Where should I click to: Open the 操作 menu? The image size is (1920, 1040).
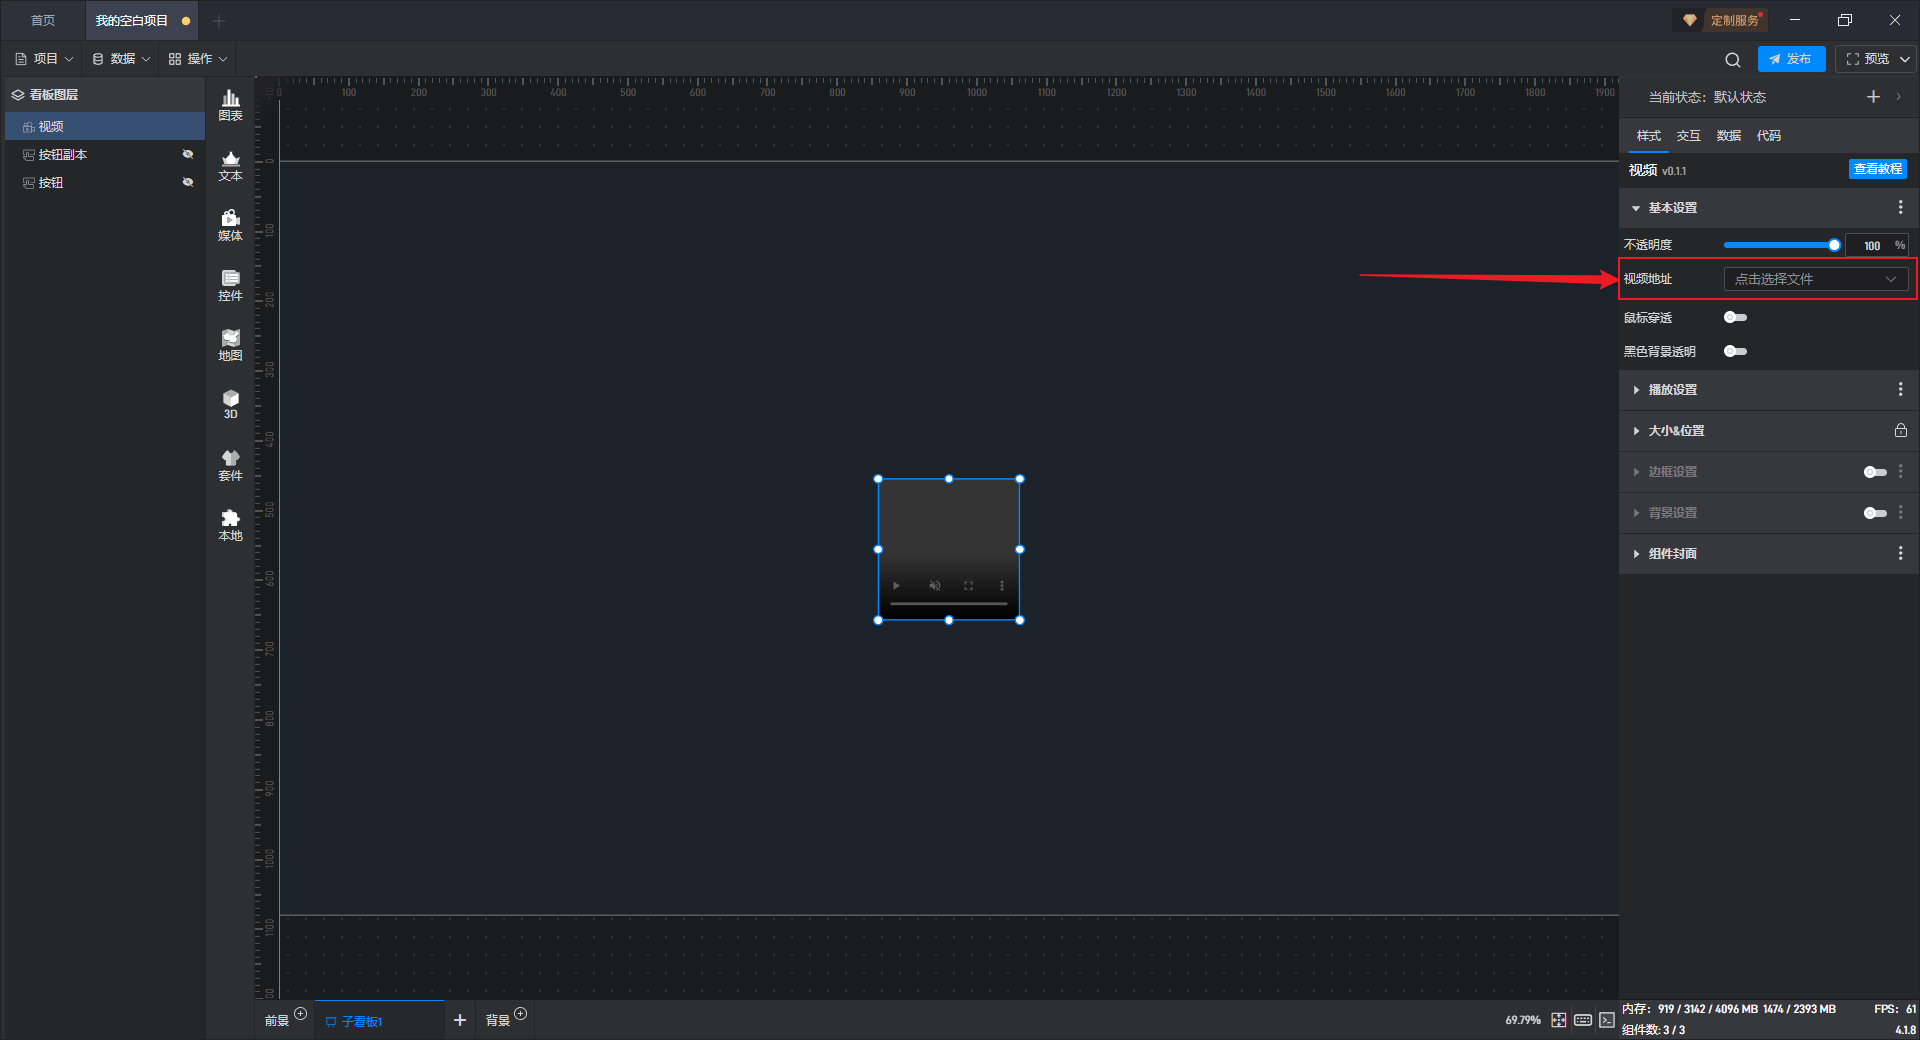point(198,59)
